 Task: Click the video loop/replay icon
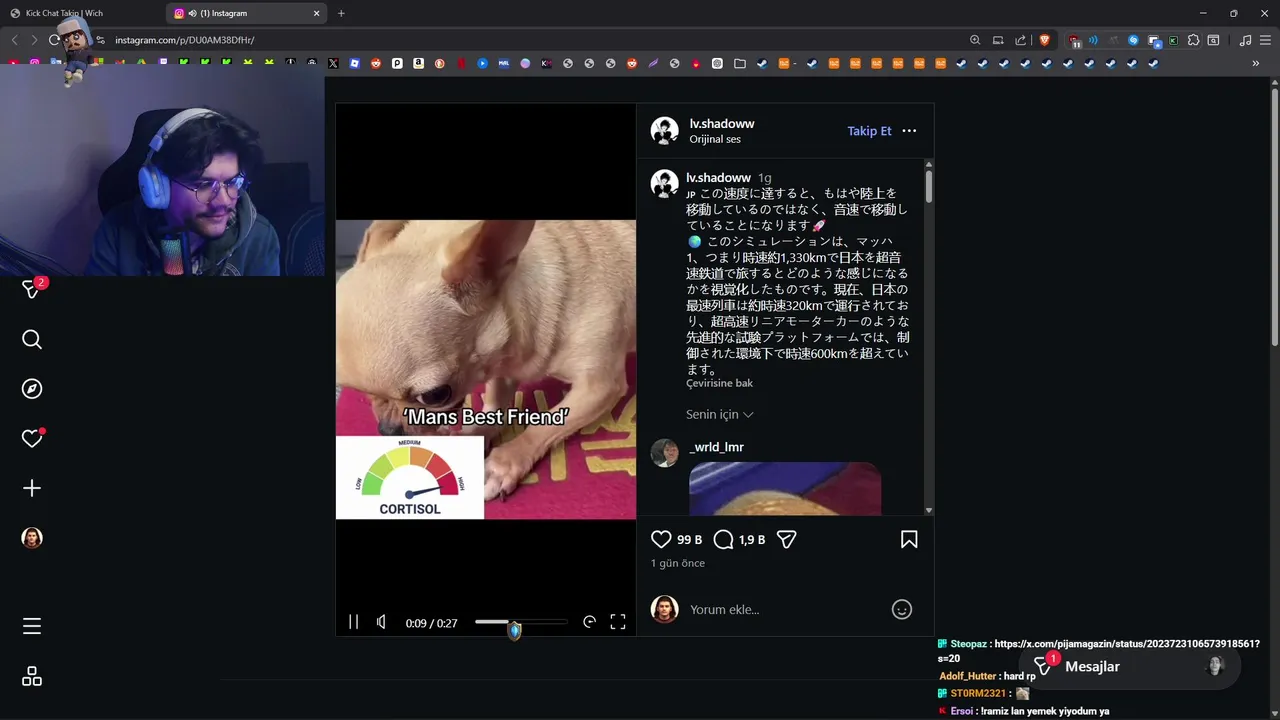(589, 622)
